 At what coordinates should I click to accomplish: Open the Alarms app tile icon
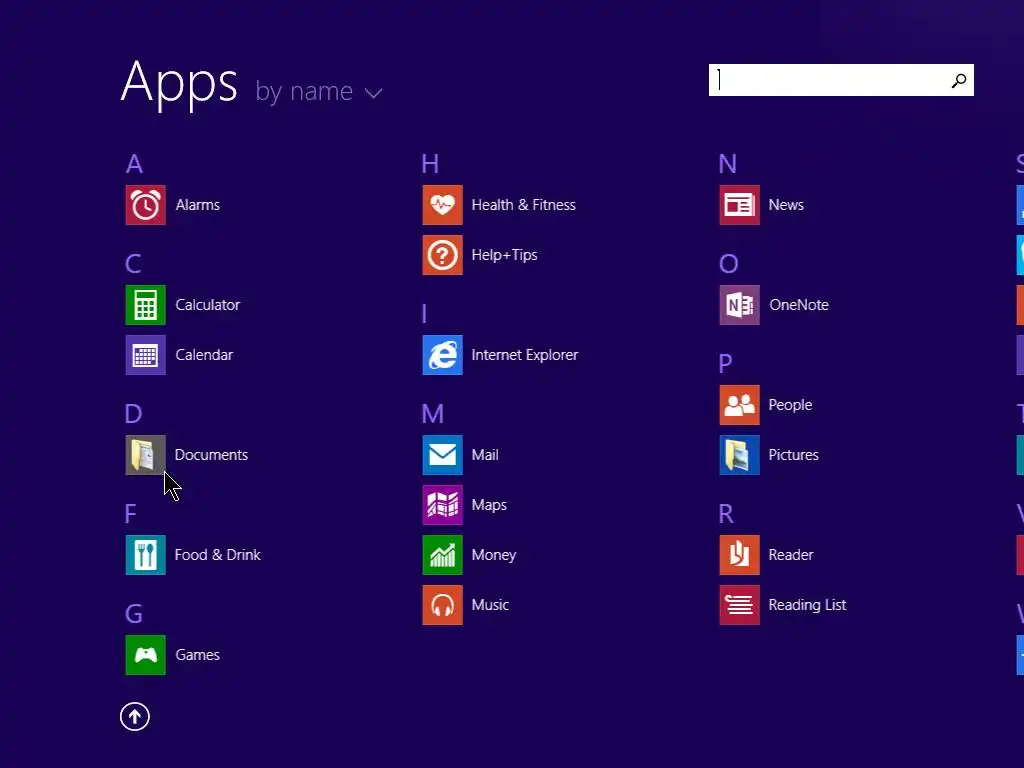click(145, 205)
